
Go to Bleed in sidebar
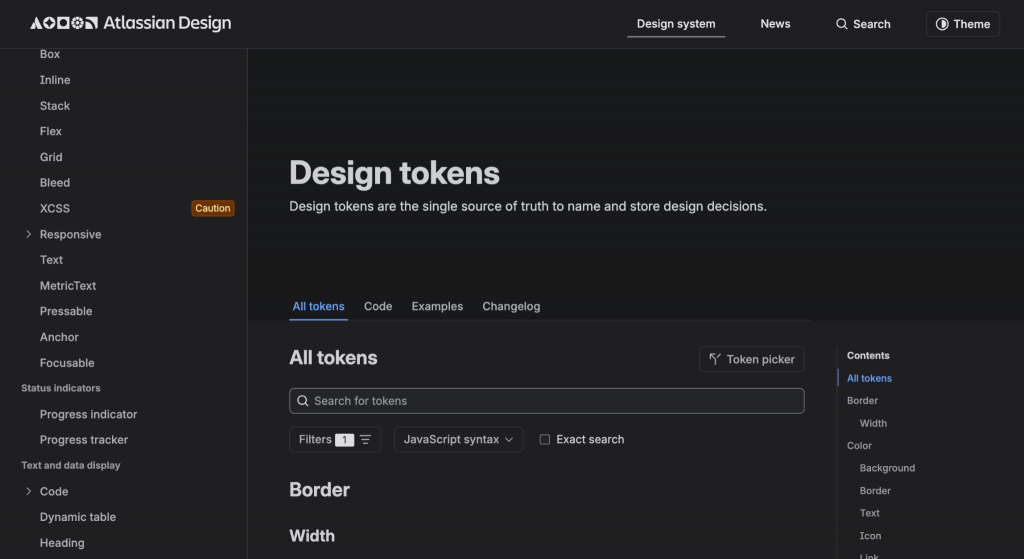pos(55,183)
